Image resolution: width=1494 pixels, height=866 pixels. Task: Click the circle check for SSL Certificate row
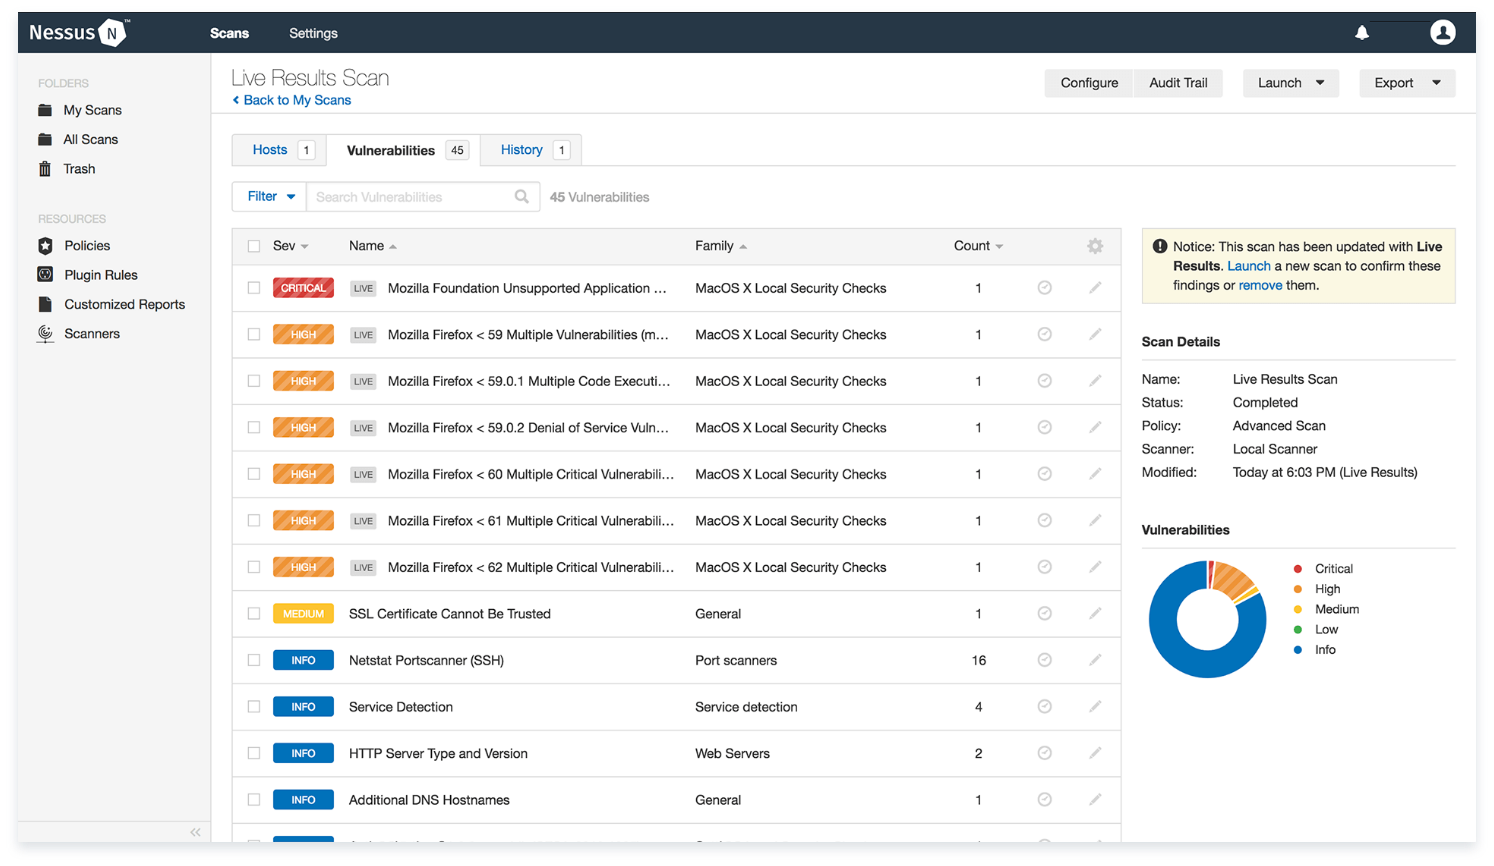pos(1044,613)
